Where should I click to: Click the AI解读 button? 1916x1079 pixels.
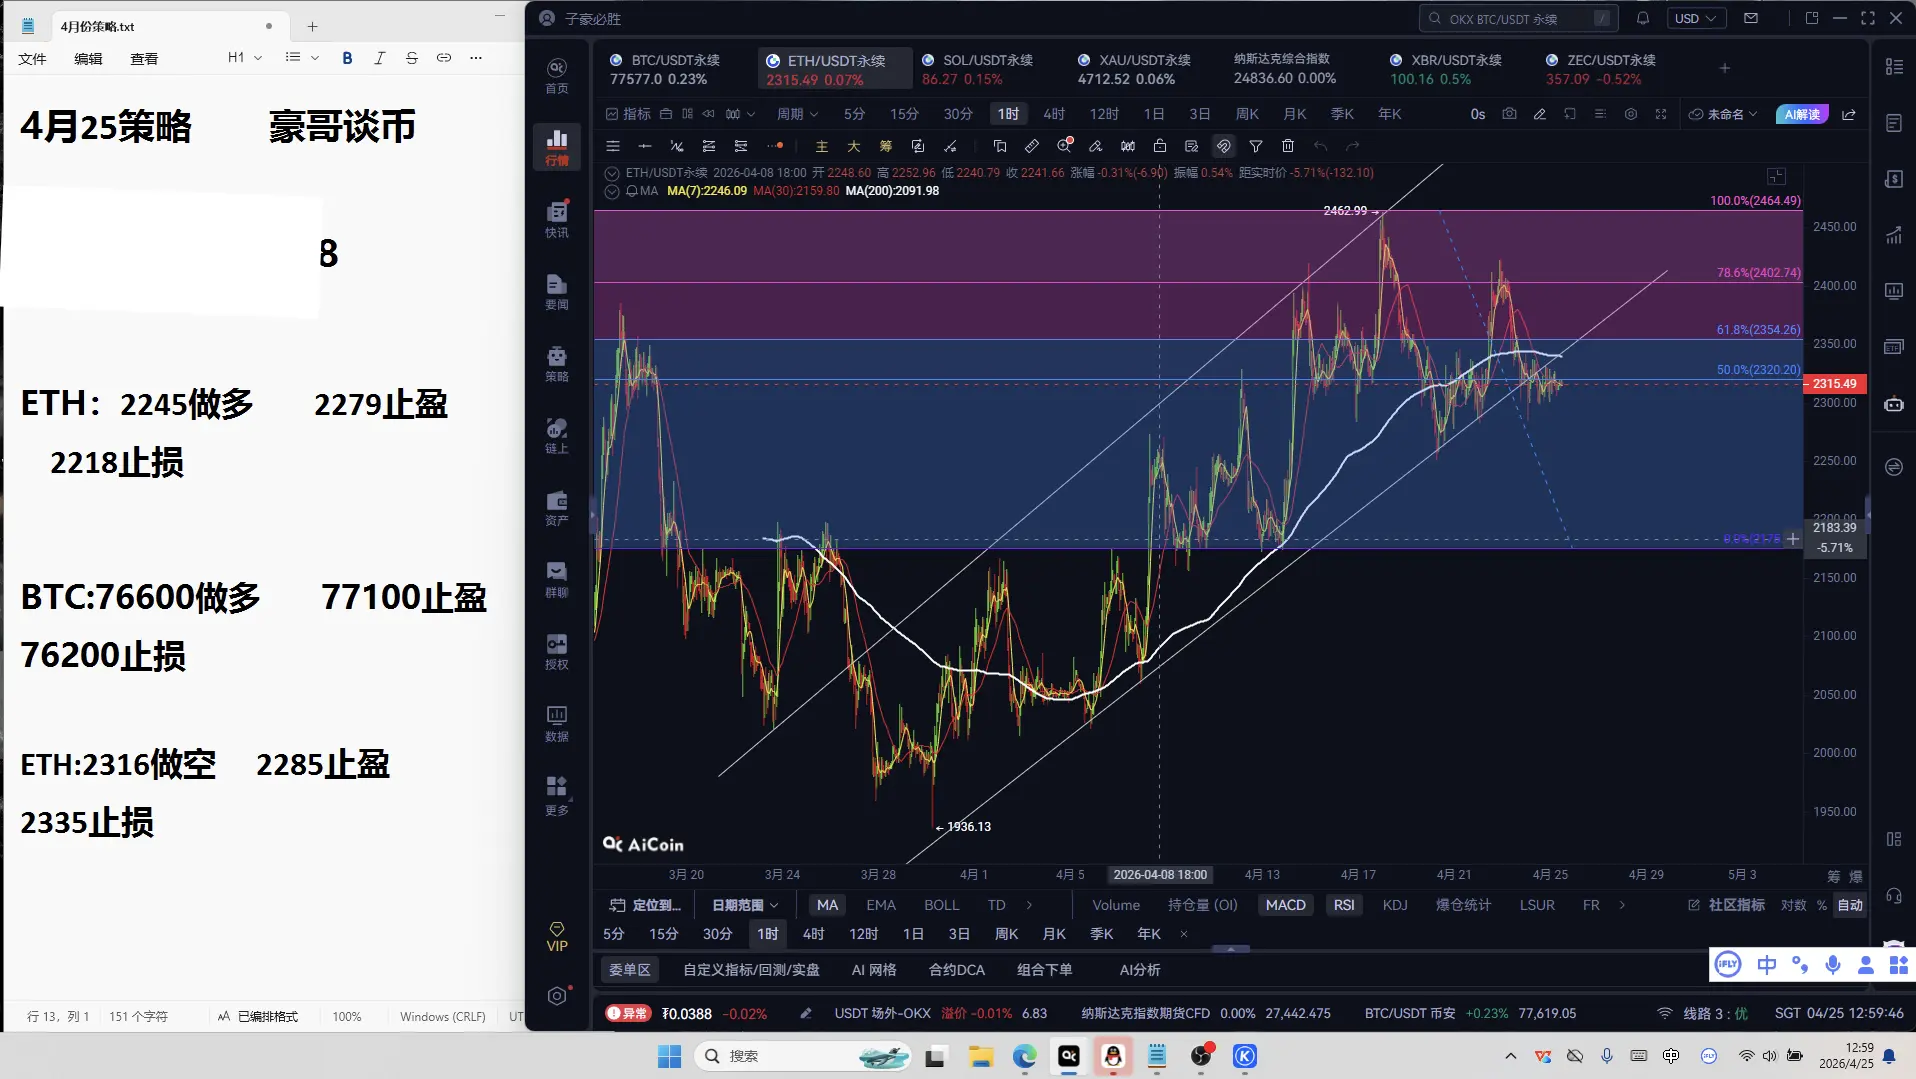[1802, 114]
